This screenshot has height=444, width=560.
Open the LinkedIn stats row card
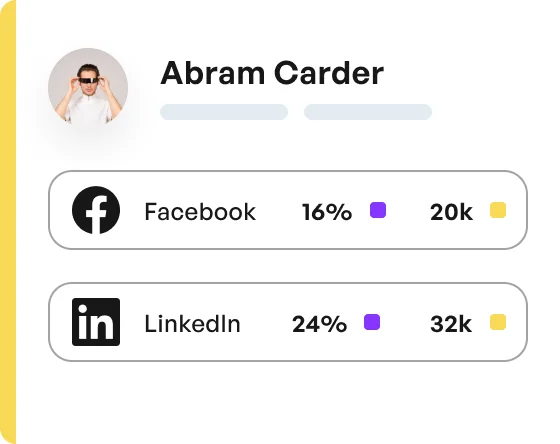click(288, 322)
